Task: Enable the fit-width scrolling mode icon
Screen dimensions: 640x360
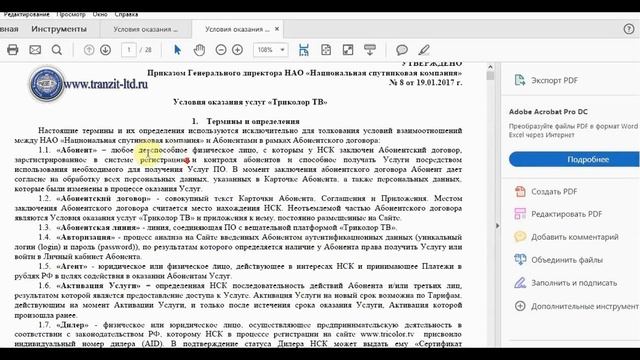Action: click(x=304, y=50)
